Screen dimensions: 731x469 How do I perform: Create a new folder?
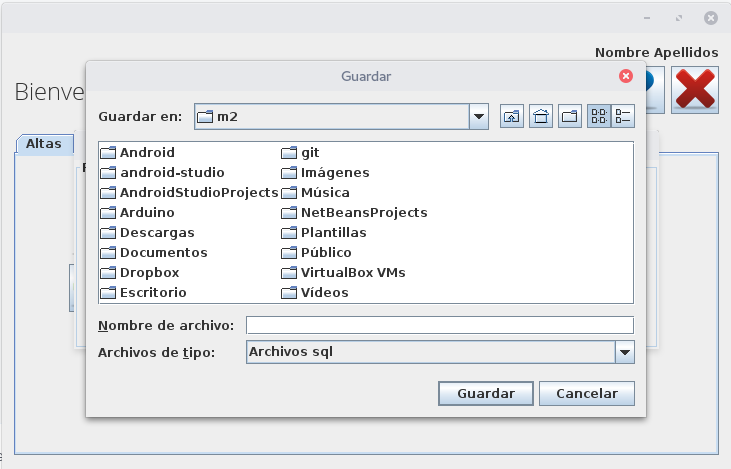570,117
